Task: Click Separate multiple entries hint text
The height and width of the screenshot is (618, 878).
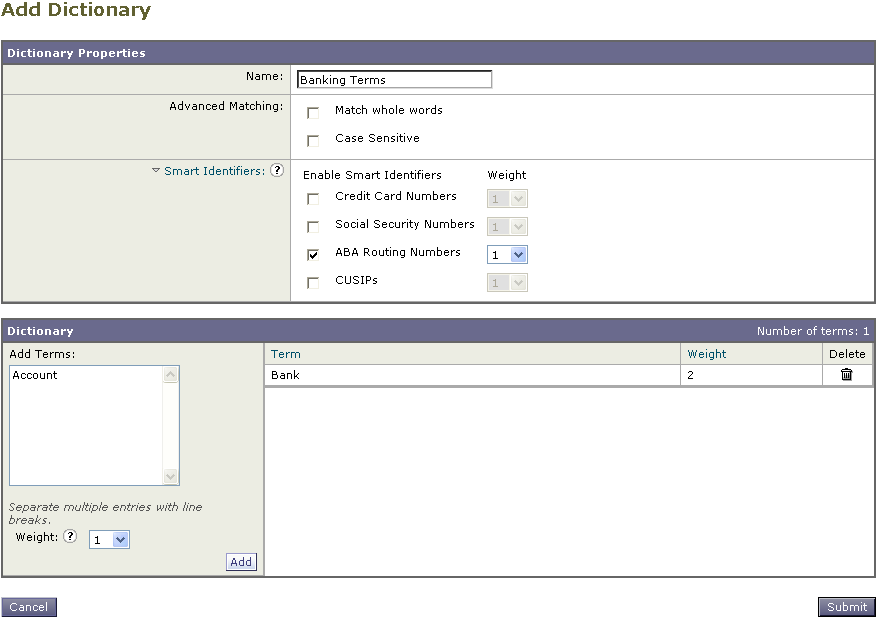Action: [x=105, y=513]
